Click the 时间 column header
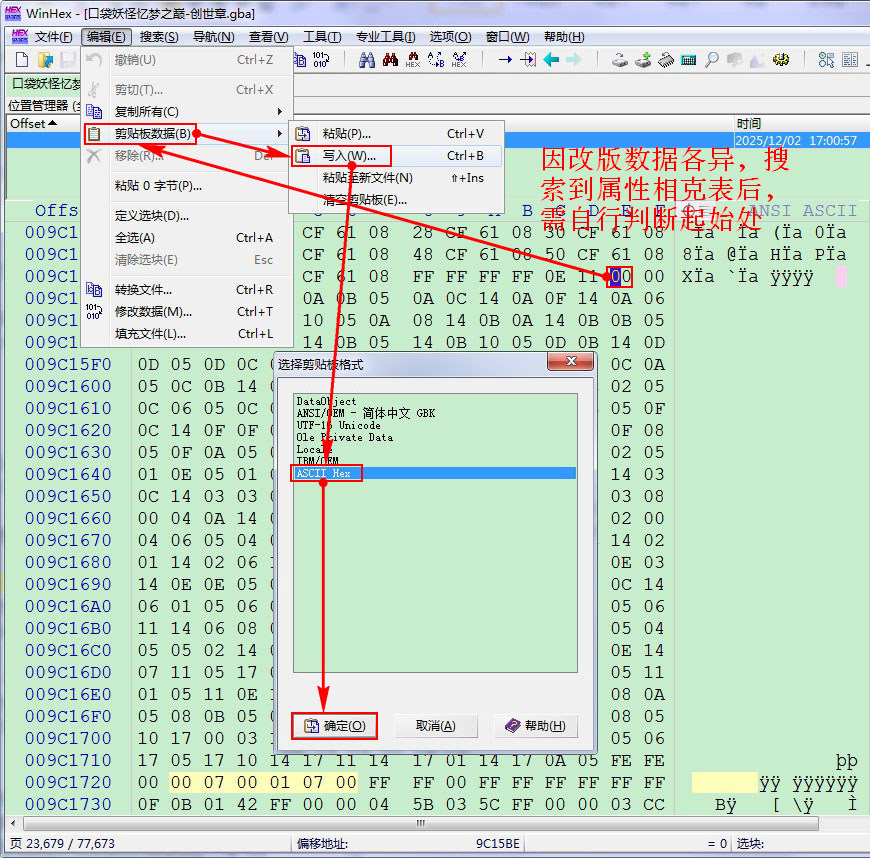Image resolution: width=870 pixels, height=858 pixels. coord(802,124)
